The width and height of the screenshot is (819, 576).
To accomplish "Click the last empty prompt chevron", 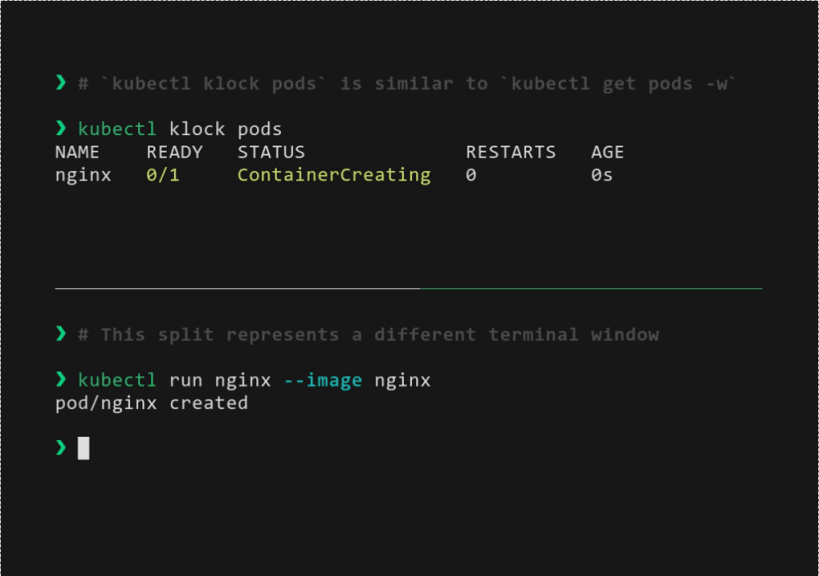I will click(x=61, y=448).
